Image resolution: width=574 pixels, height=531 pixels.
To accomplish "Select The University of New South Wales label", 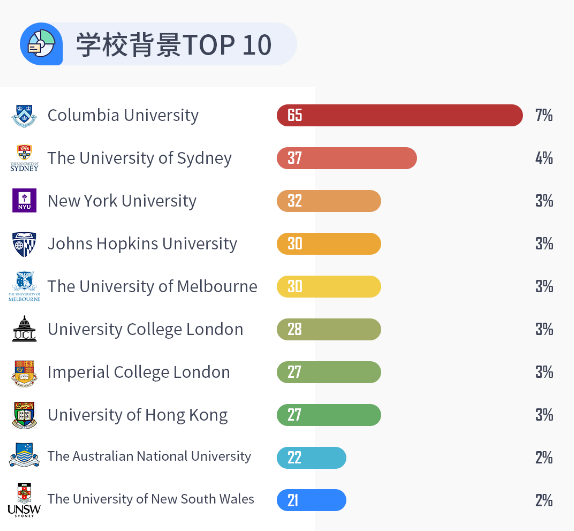I will (x=151, y=499).
